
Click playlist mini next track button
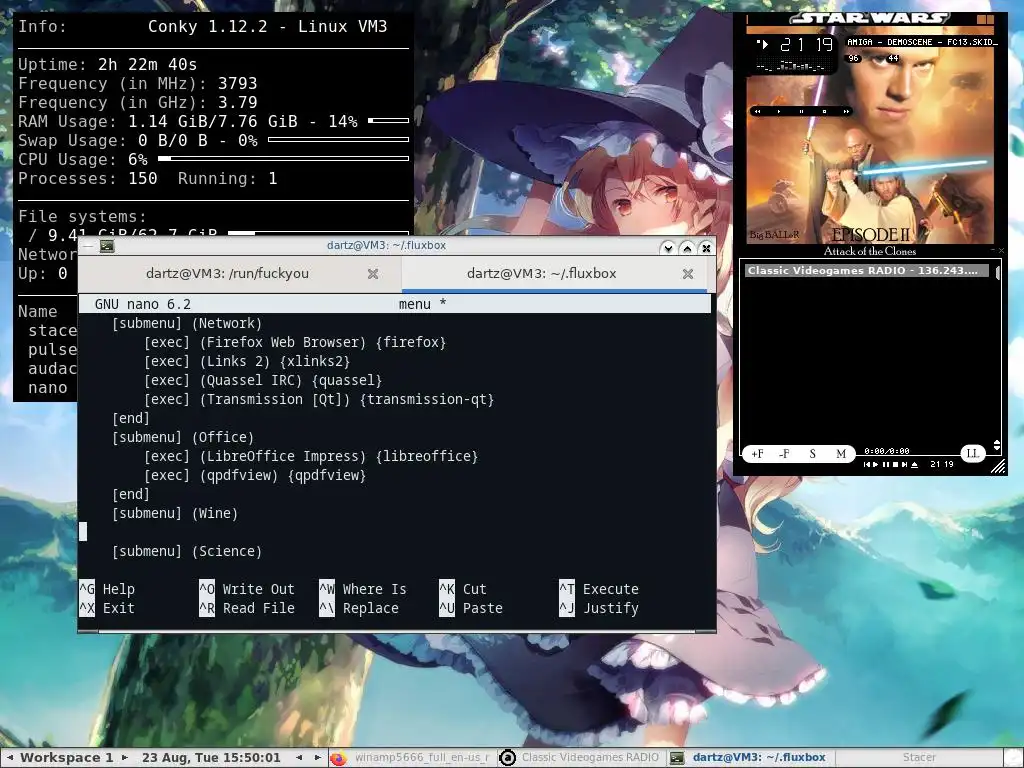pos(904,465)
